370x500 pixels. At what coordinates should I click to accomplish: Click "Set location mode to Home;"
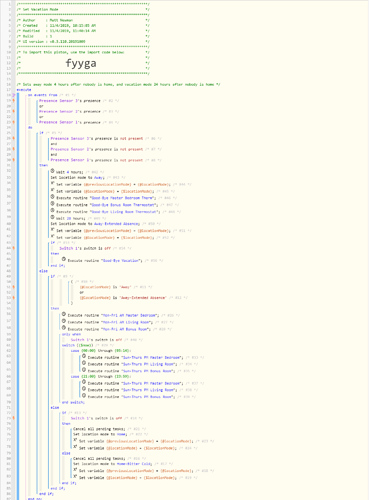(100, 434)
